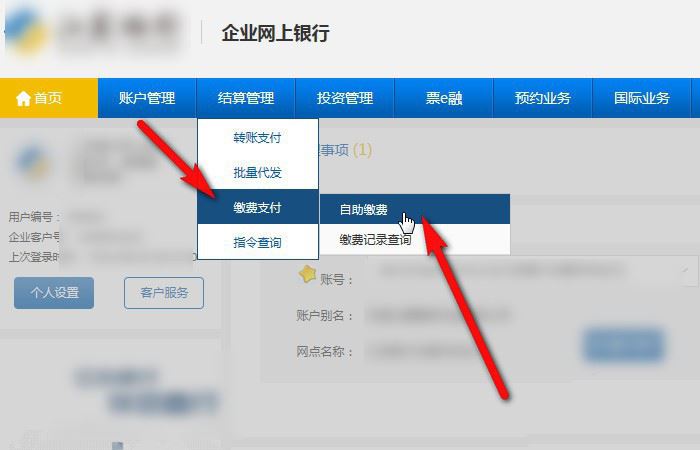Image resolution: width=700 pixels, height=450 pixels.
Task: Click the 客户服务 button
Action: (x=164, y=293)
